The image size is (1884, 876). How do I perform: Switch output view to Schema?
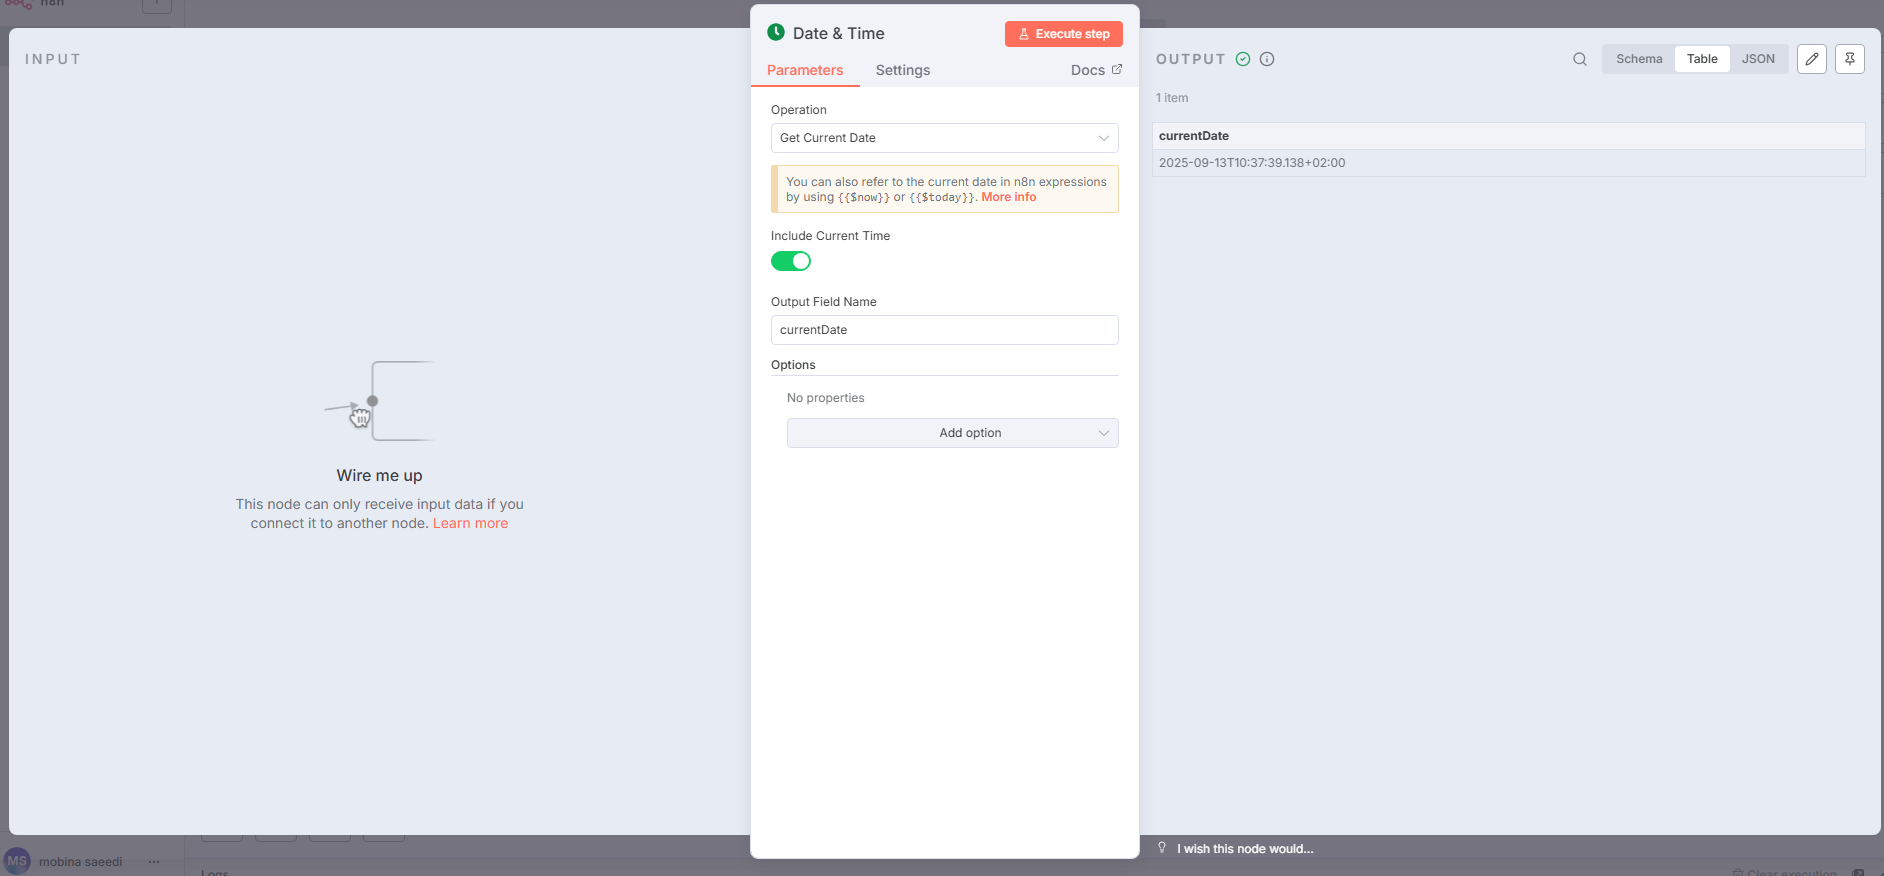tap(1639, 59)
